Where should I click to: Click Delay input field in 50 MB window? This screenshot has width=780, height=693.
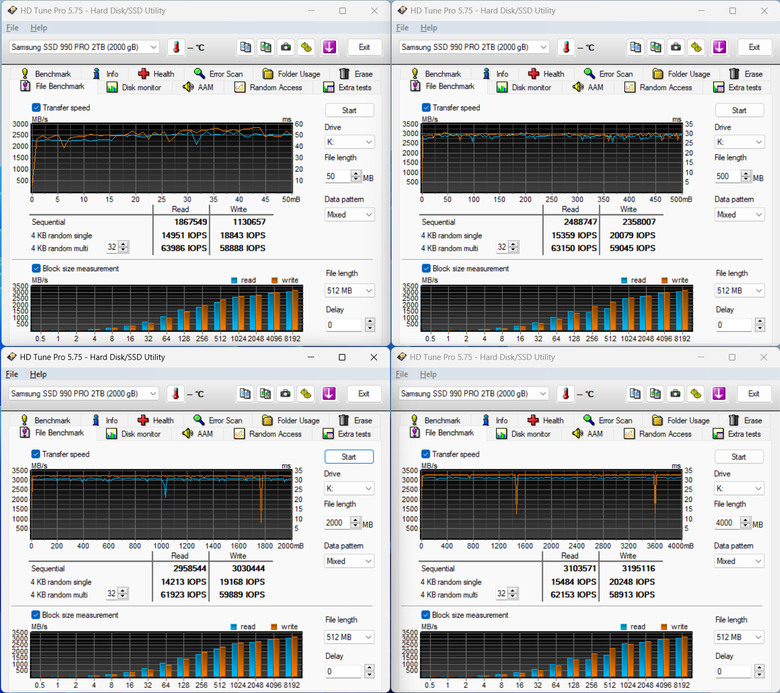click(x=344, y=325)
